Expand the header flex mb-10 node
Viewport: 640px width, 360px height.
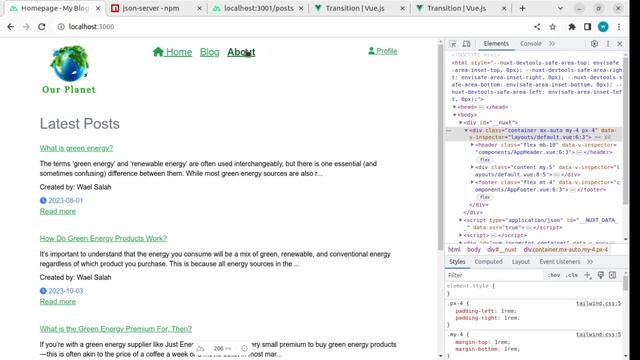(x=472, y=145)
